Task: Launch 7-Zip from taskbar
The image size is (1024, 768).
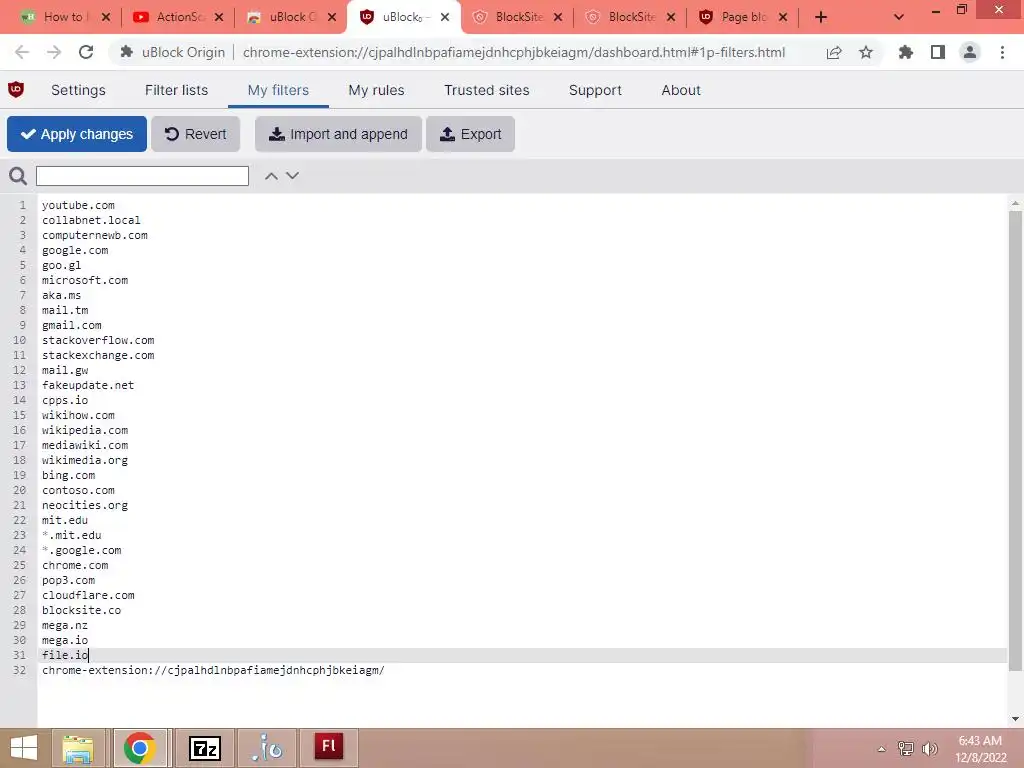Action: (x=204, y=748)
